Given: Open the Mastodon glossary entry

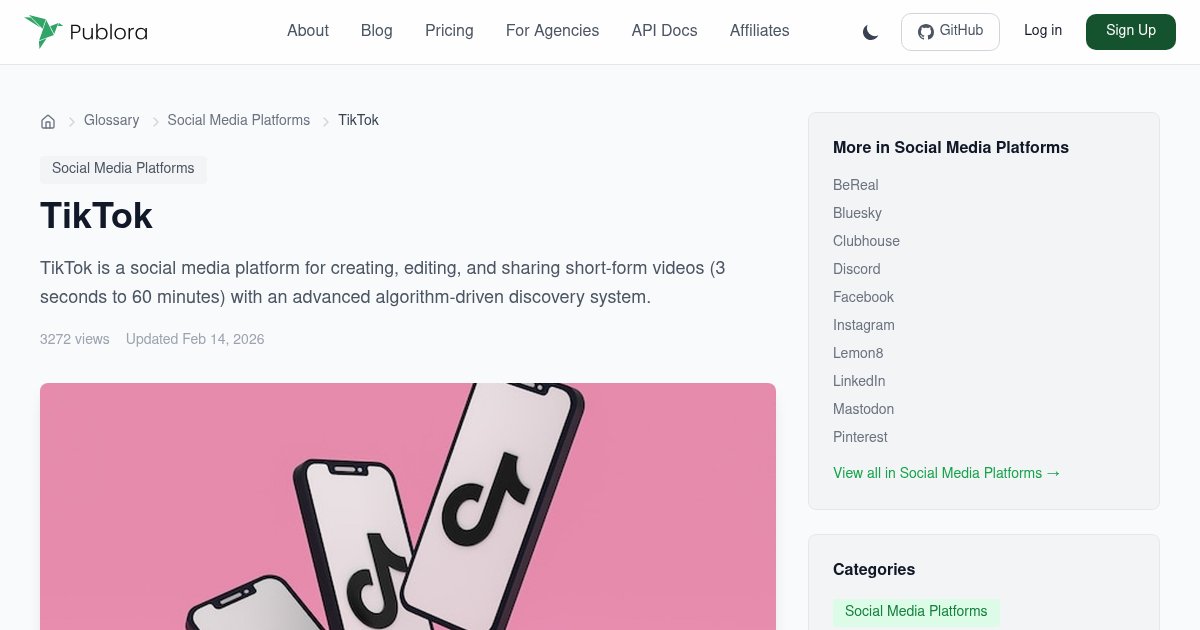Looking at the screenshot, I should [864, 409].
